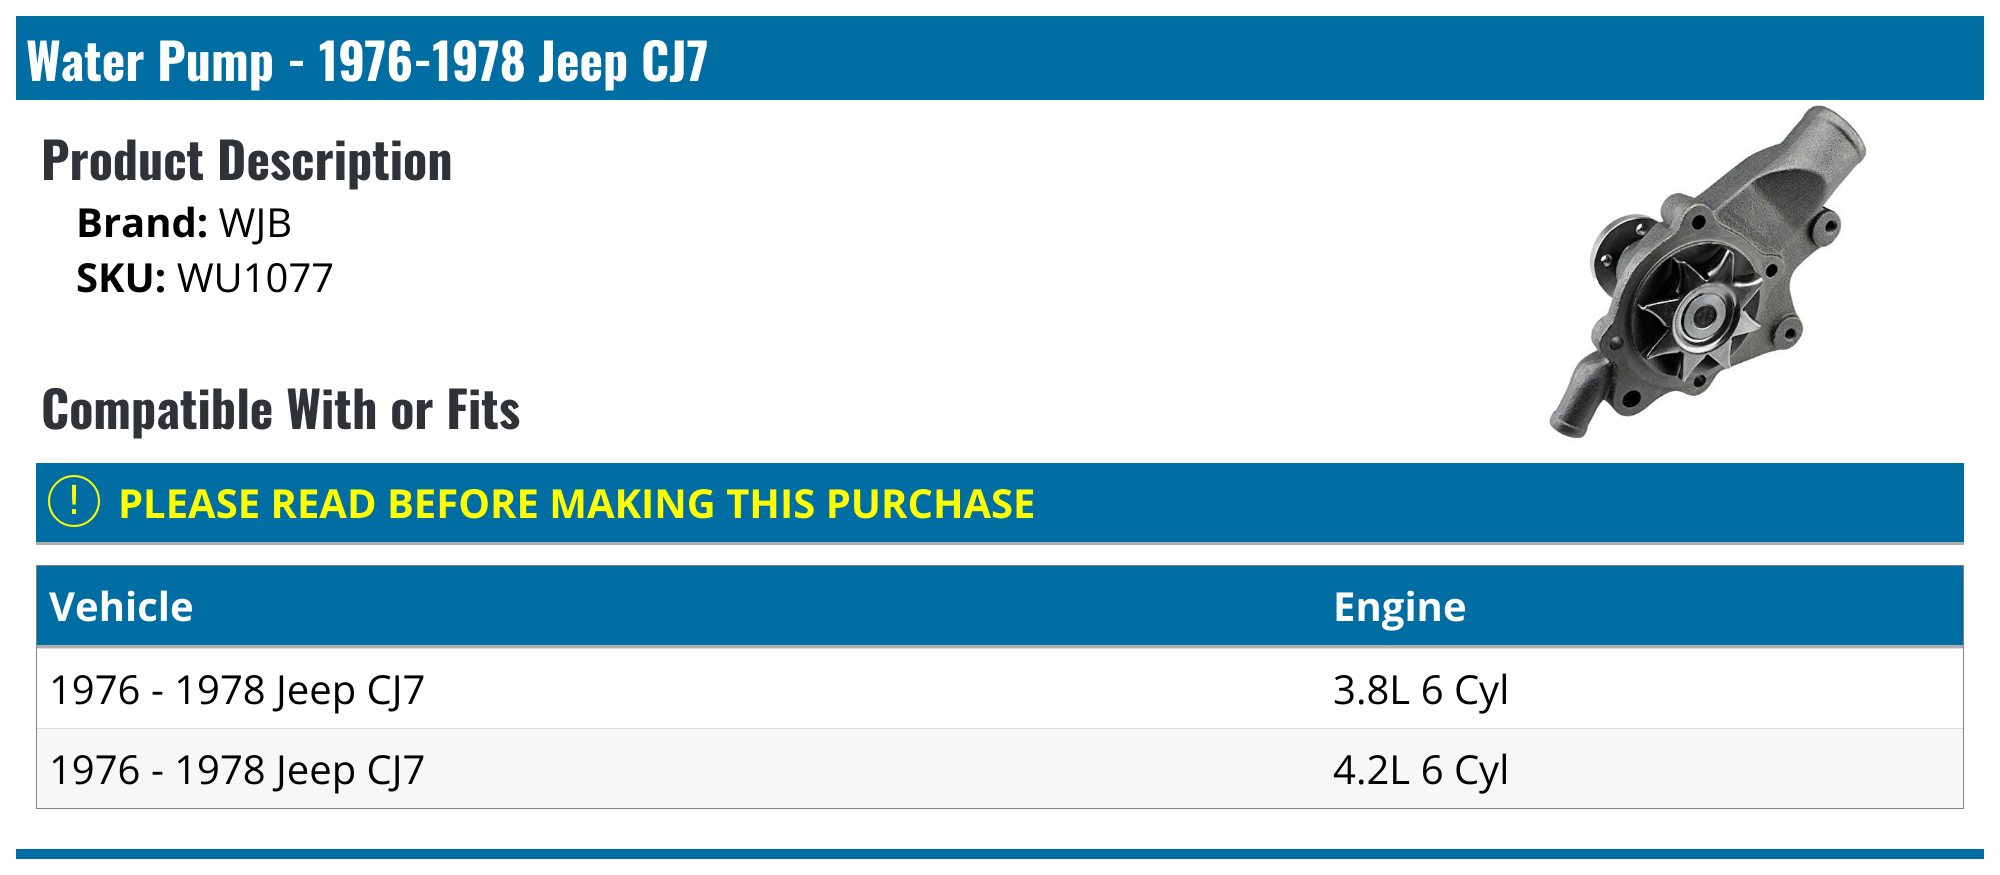
Task: Expand the PLEASE READ BEFORE MAKING THIS PURCHASE notice
Action: pyautogui.click(x=576, y=504)
